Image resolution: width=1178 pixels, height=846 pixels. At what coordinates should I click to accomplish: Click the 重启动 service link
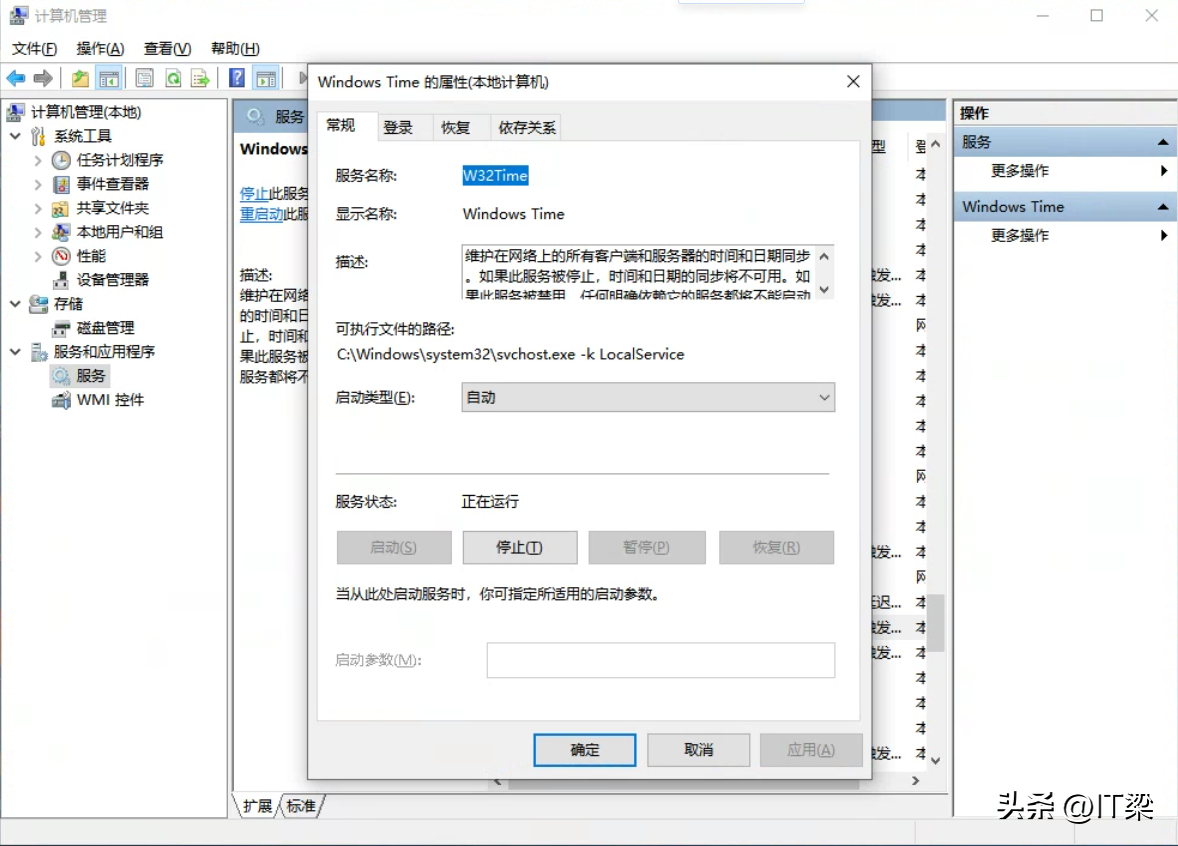(x=261, y=214)
